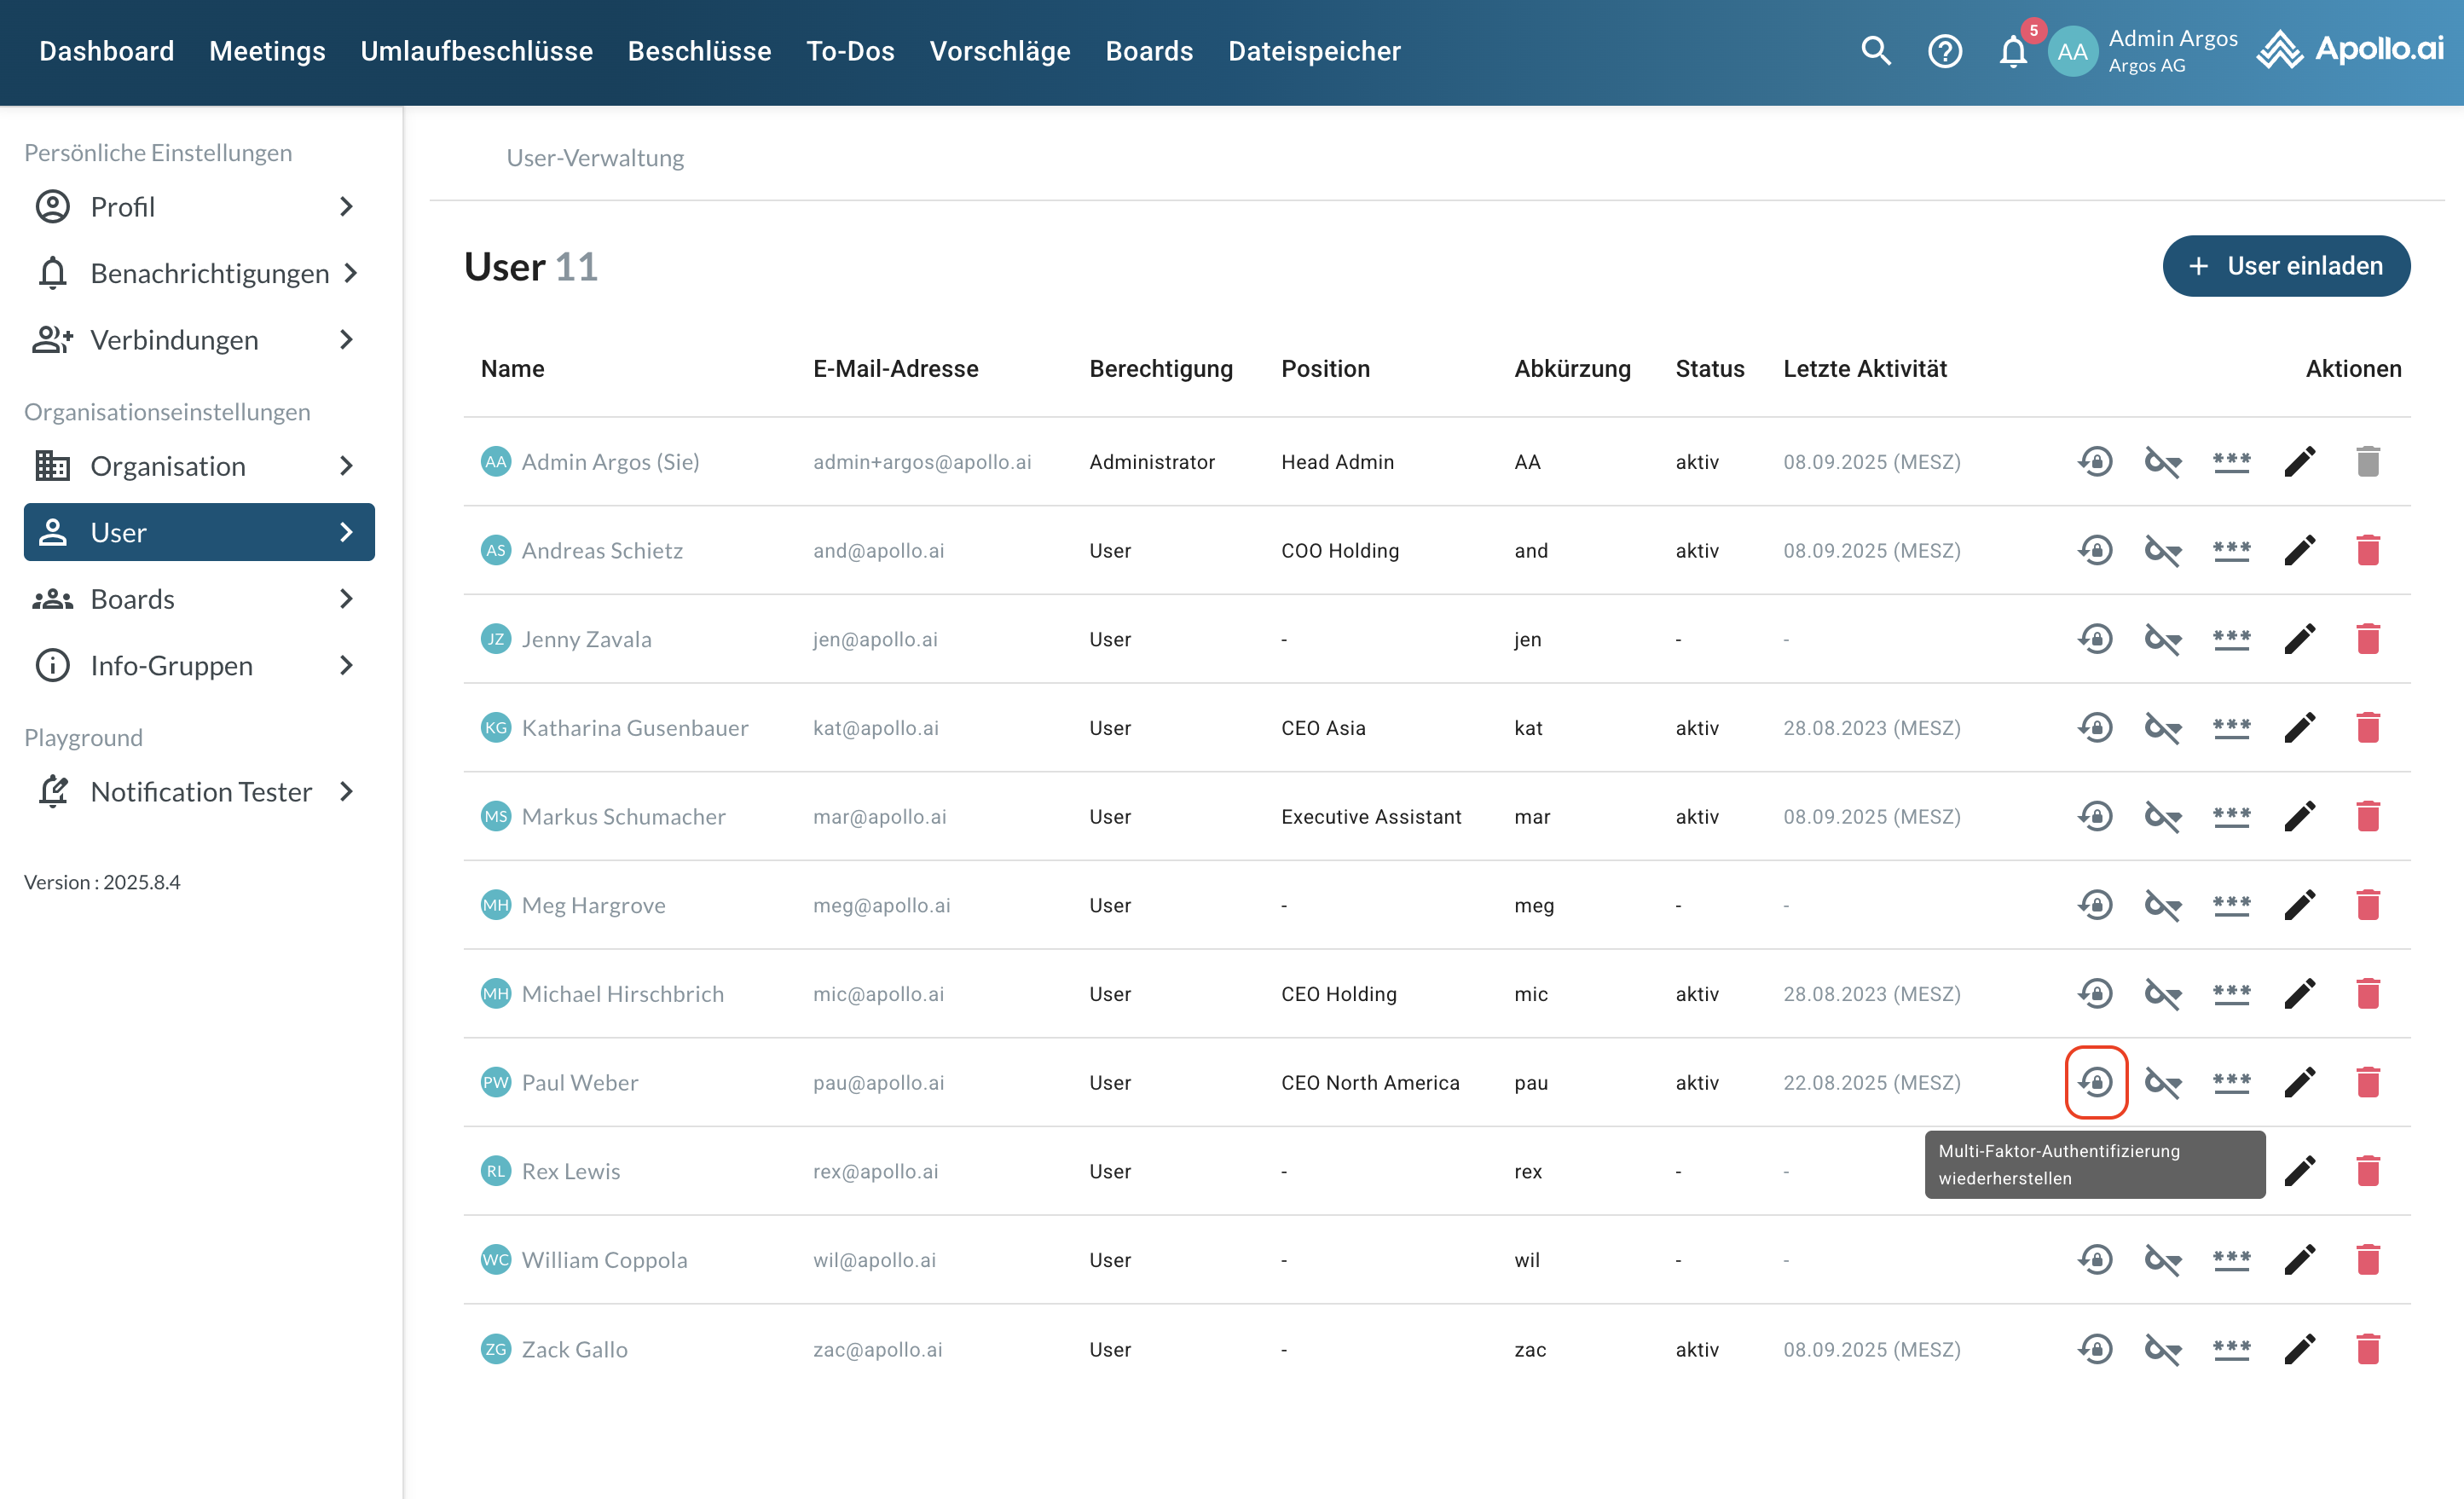Image resolution: width=2464 pixels, height=1499 pixels.
Task: Click the User einladen button
Action: 2285,266
